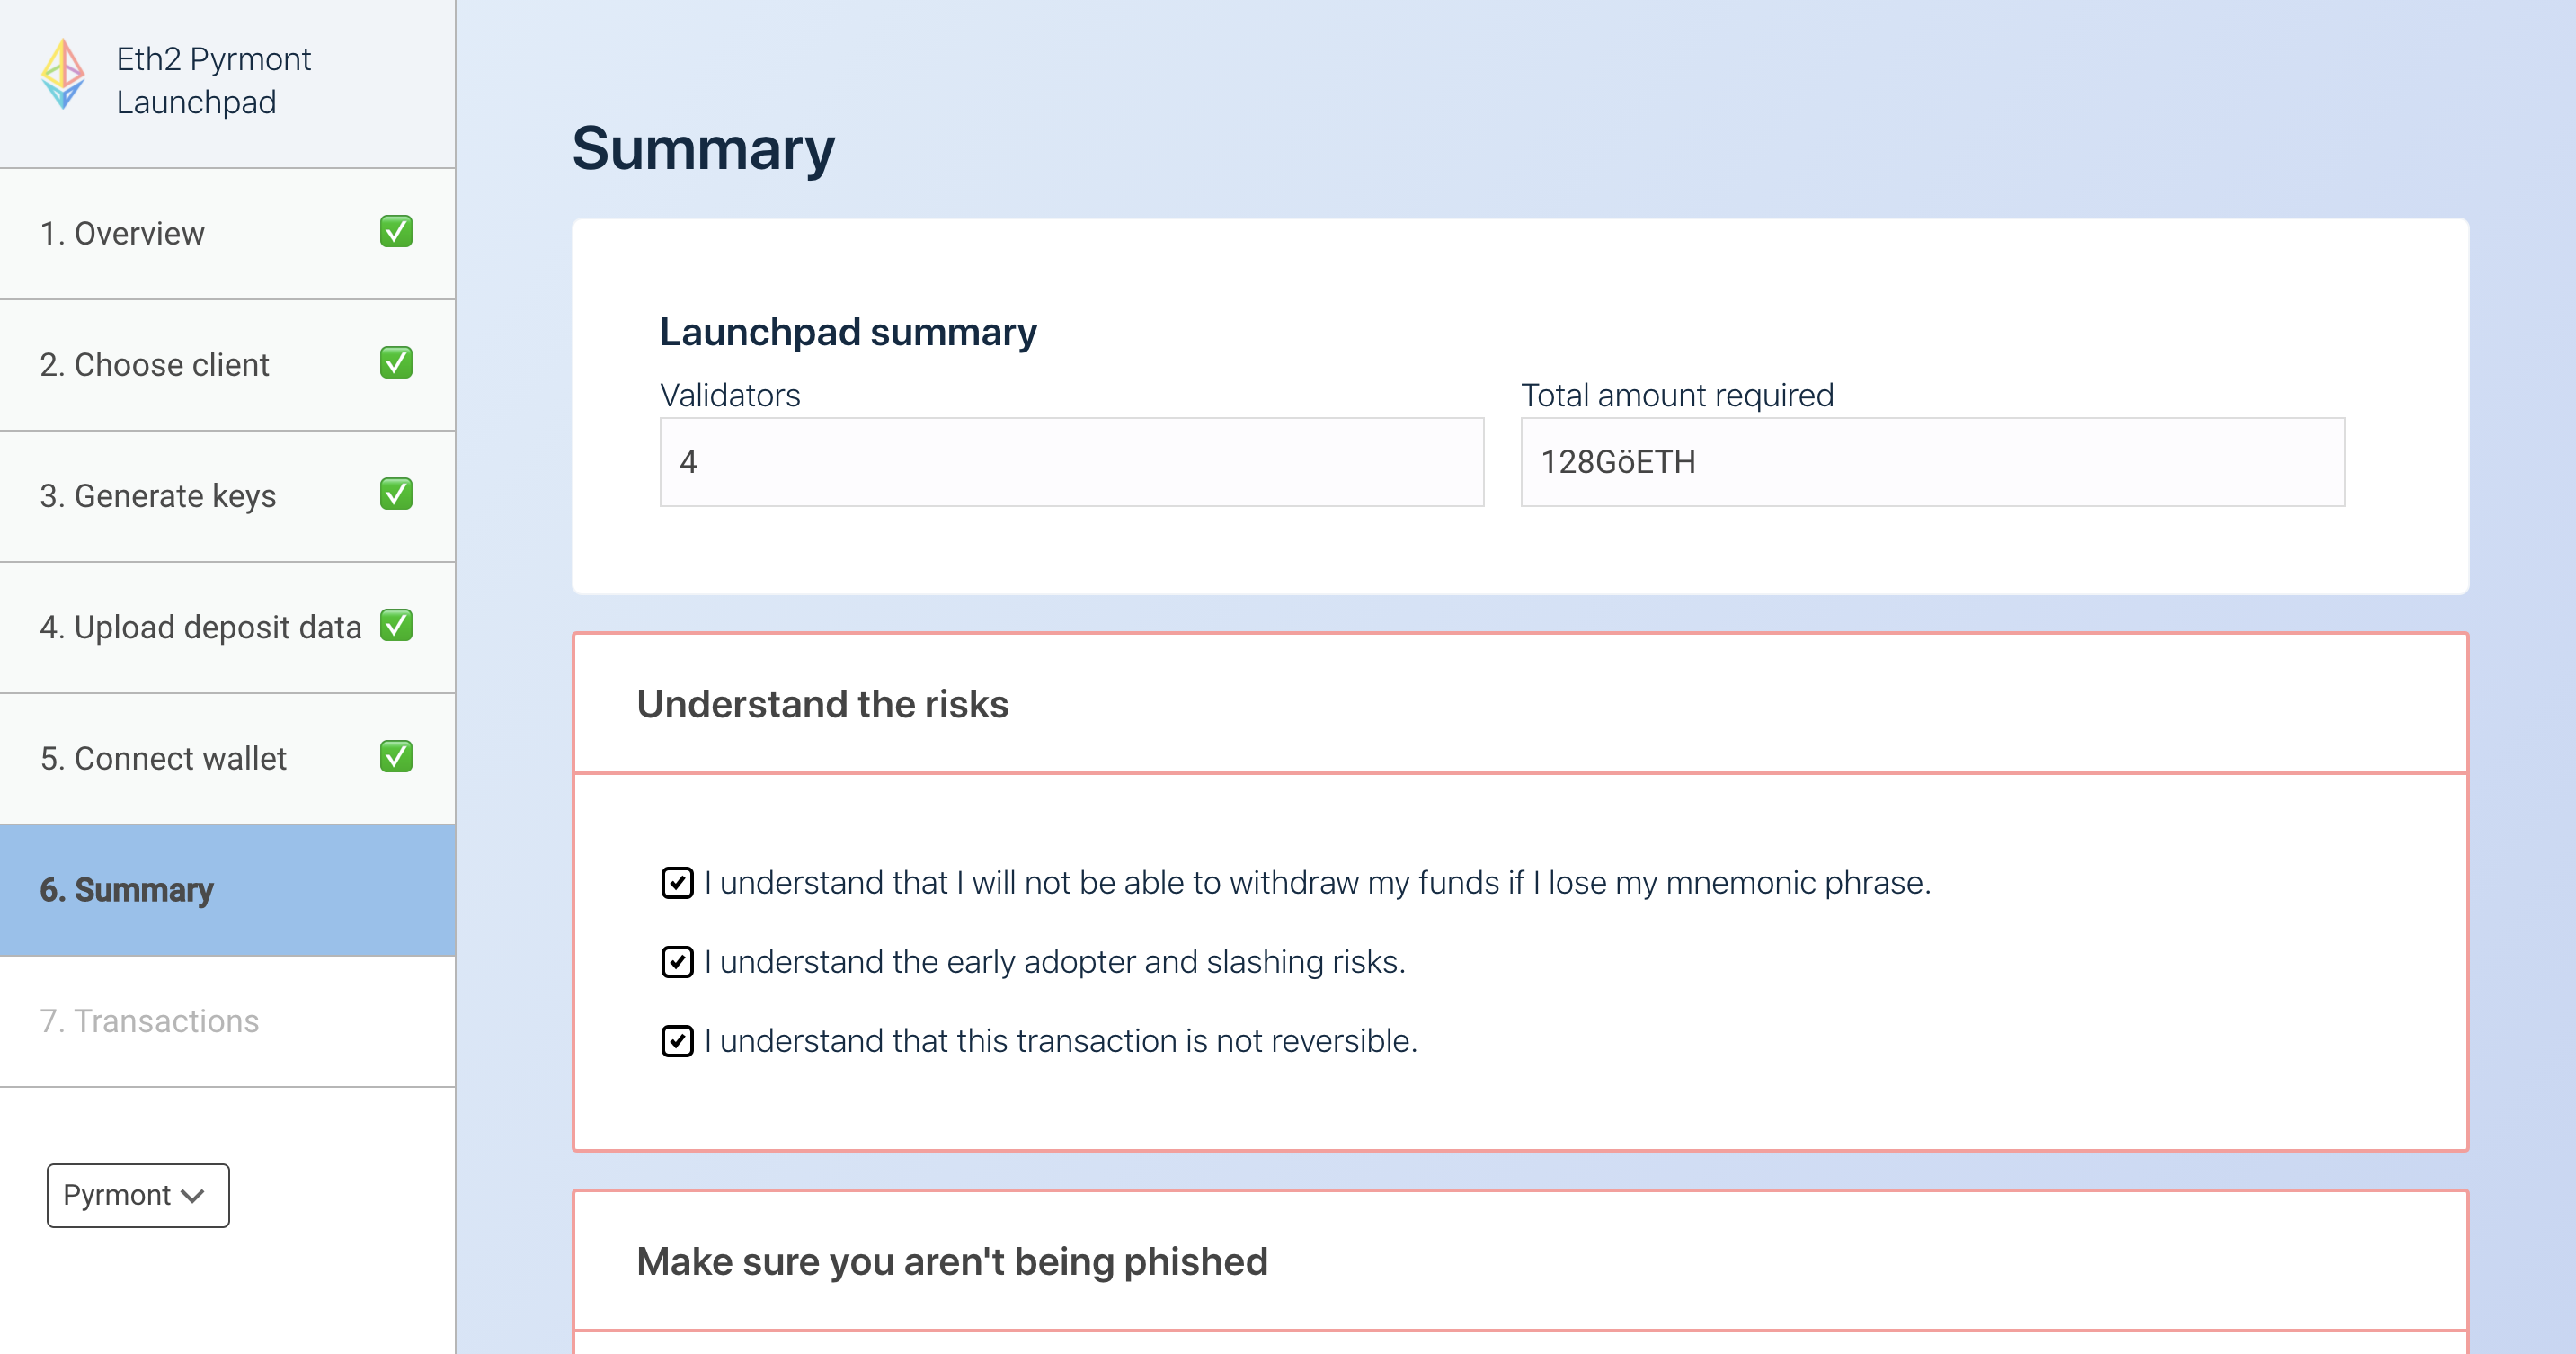Viewport: 2576px width, 1354px height.
Task: Open the Pyrmont network dropdown
Action: 137,1195
